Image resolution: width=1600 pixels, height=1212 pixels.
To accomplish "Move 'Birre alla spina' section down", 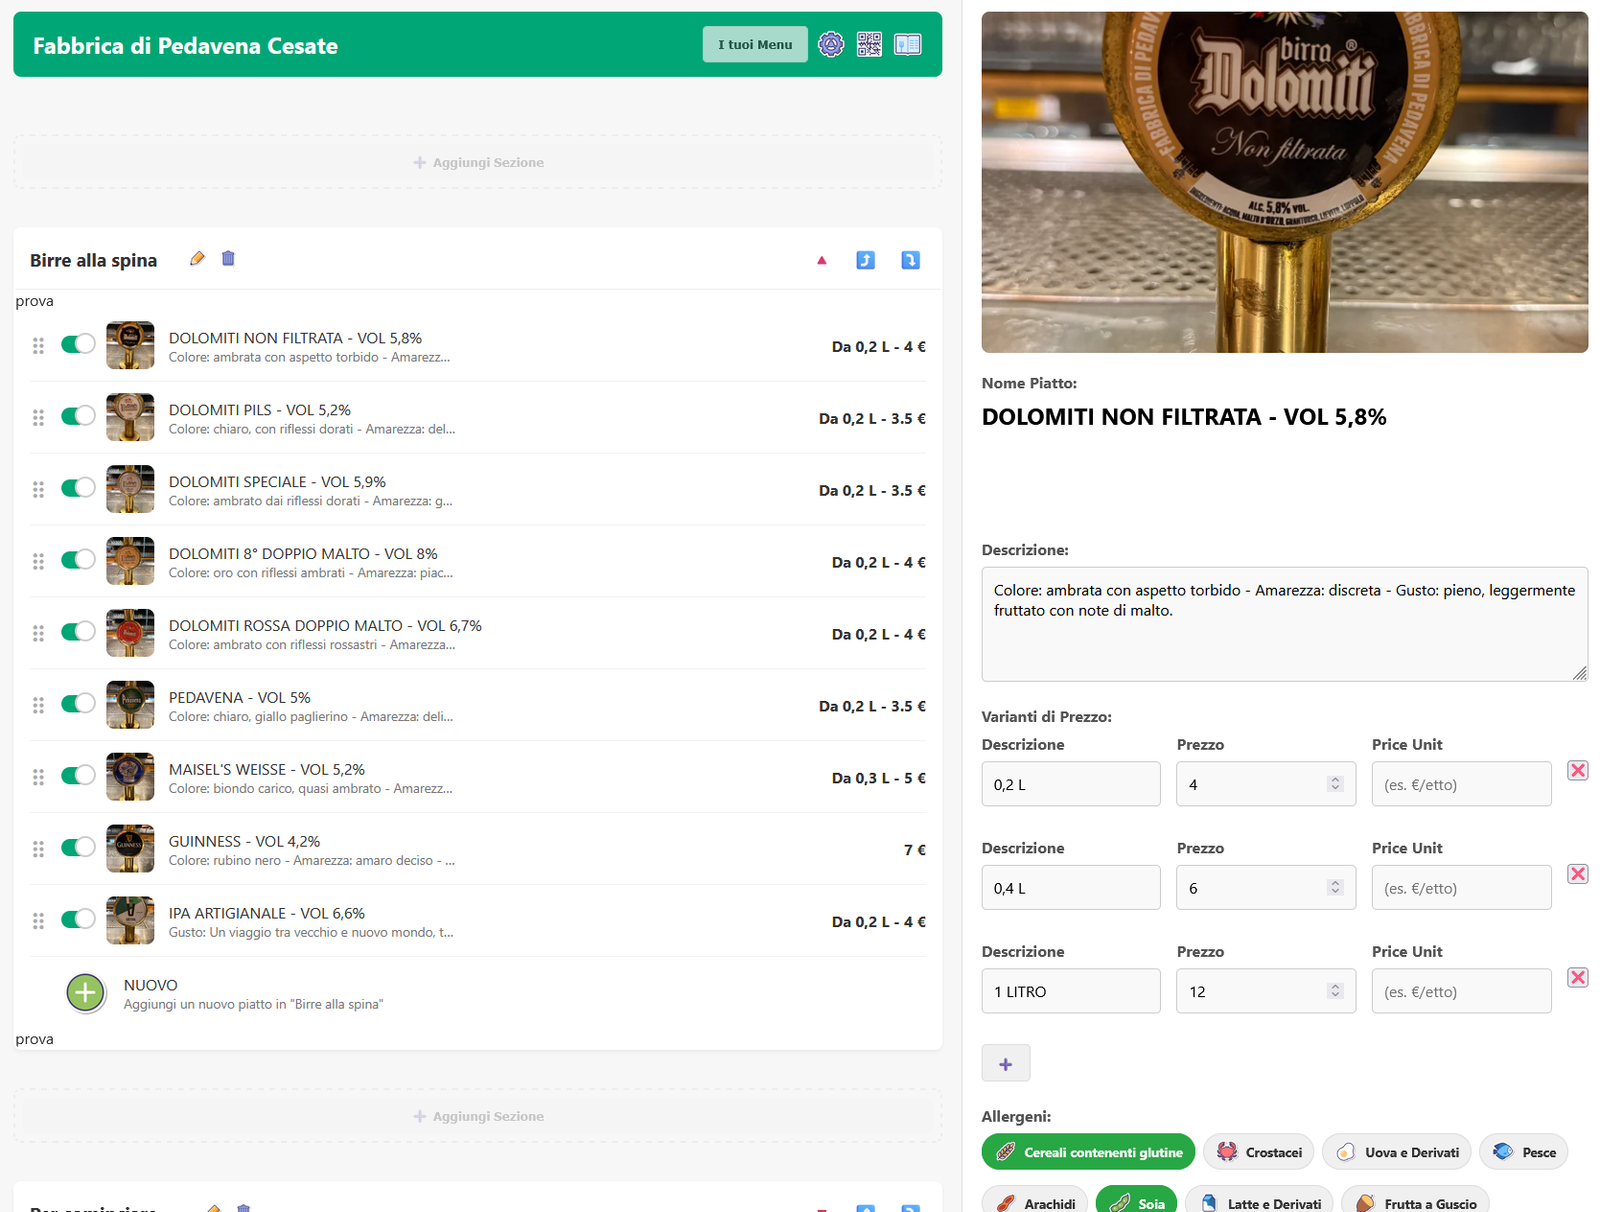I will coord(910,260).
